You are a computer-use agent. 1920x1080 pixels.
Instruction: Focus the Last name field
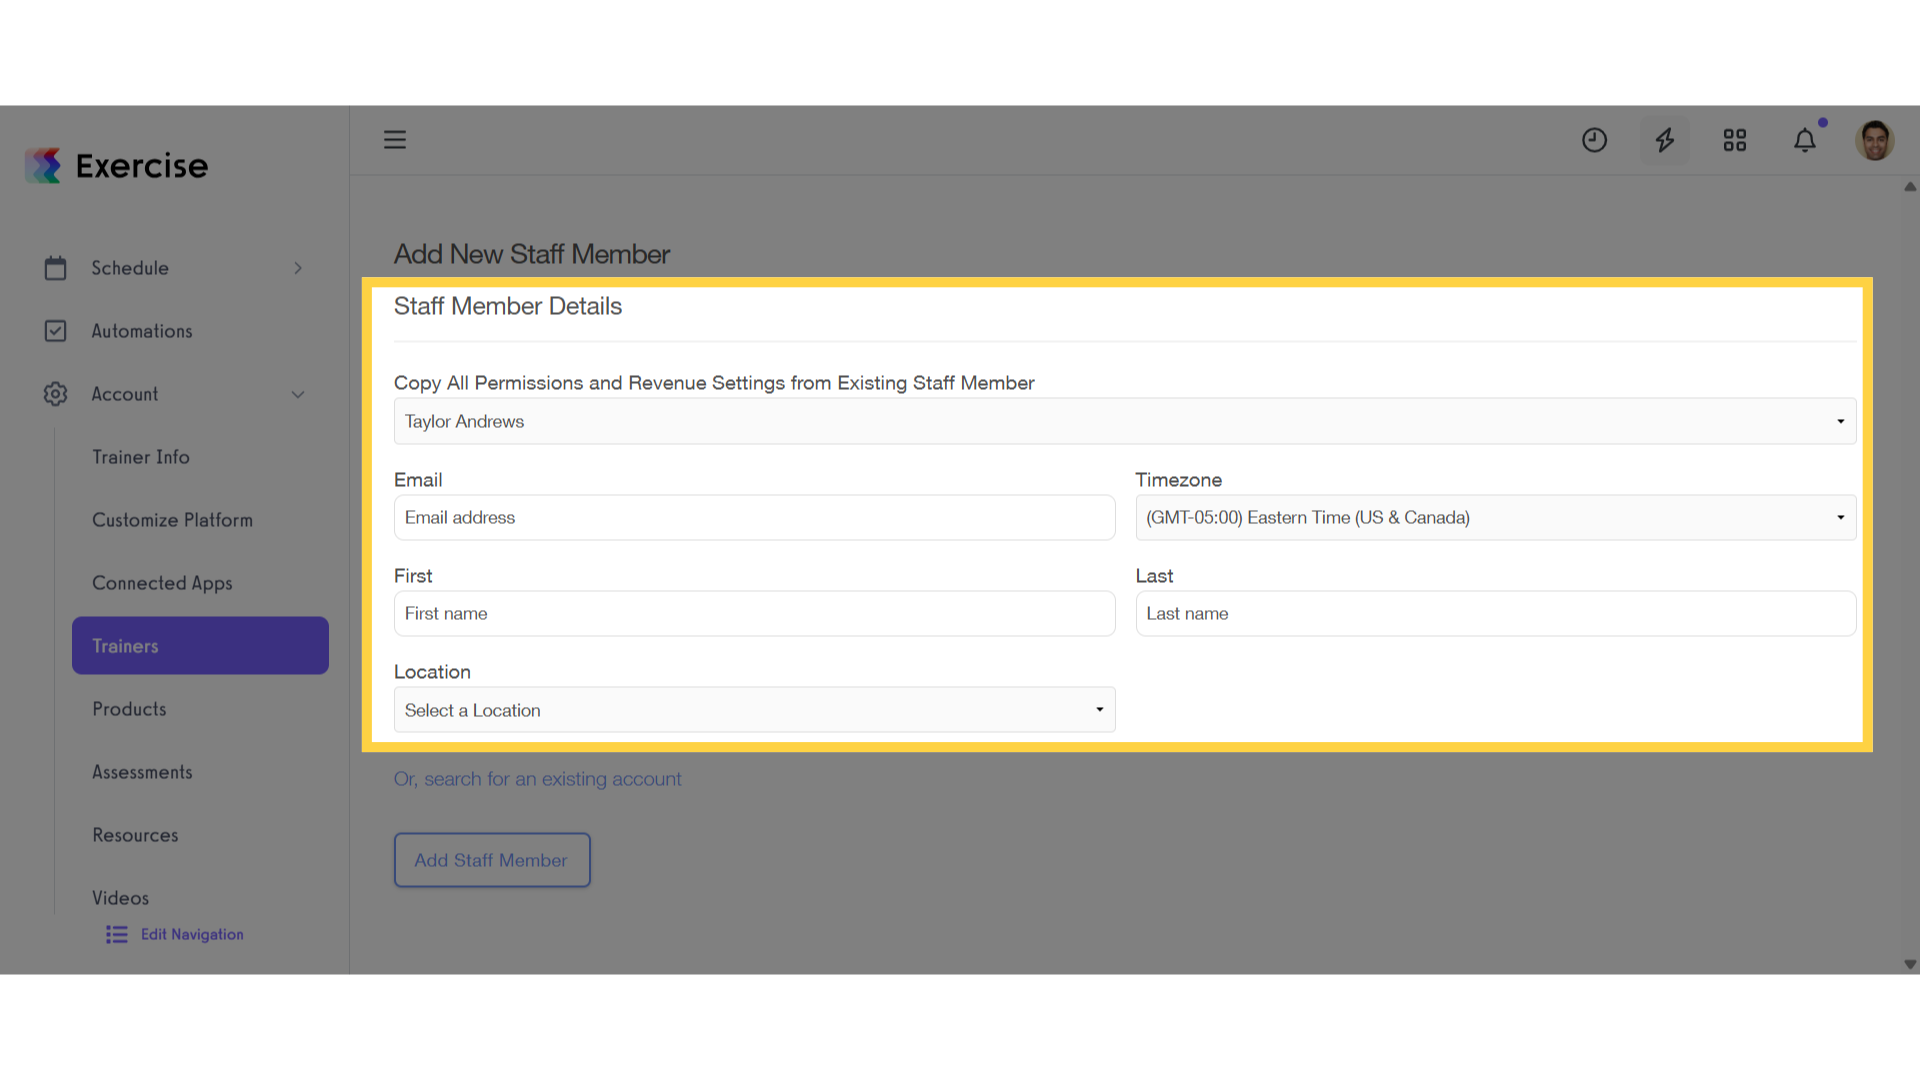[x=1496, y=613]
